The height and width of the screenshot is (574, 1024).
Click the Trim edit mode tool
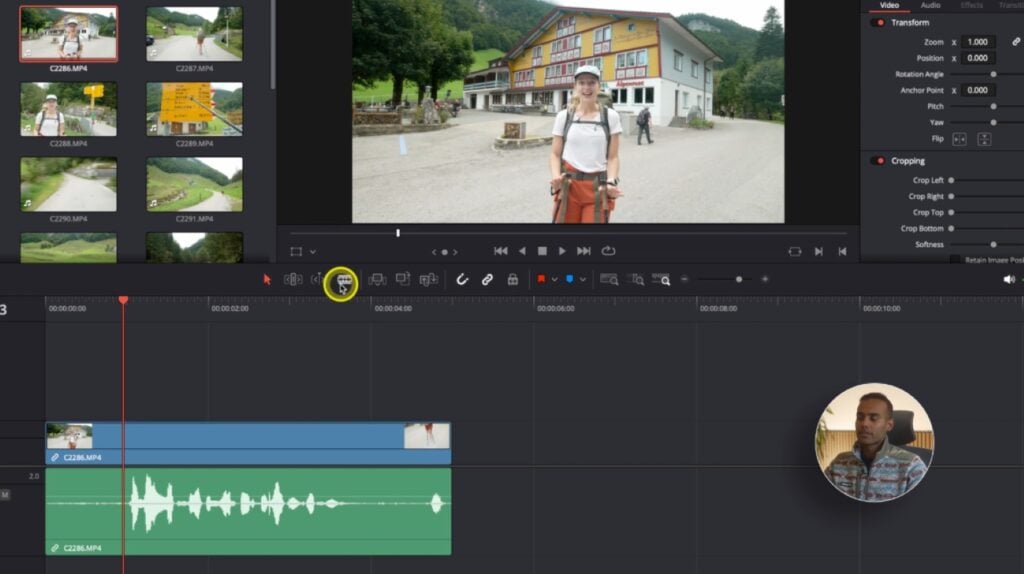tap(293, 280)
